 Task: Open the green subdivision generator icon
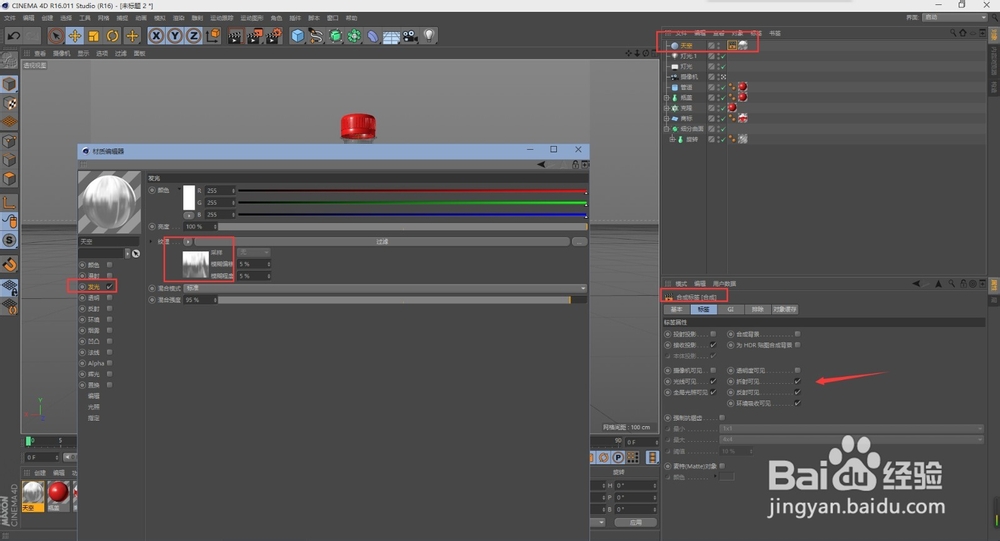tap(335, 36)
